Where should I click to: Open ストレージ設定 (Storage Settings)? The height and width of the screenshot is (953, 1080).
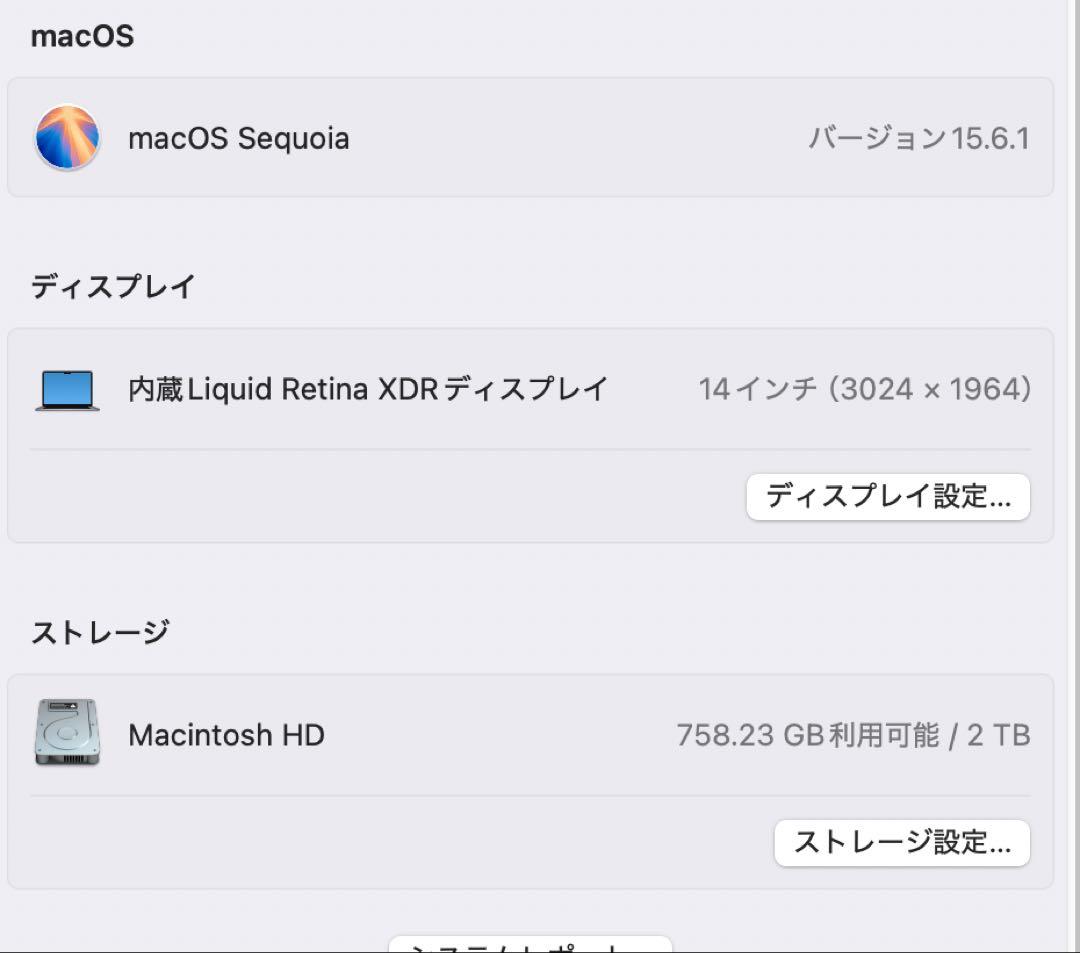tap(901, 843)
